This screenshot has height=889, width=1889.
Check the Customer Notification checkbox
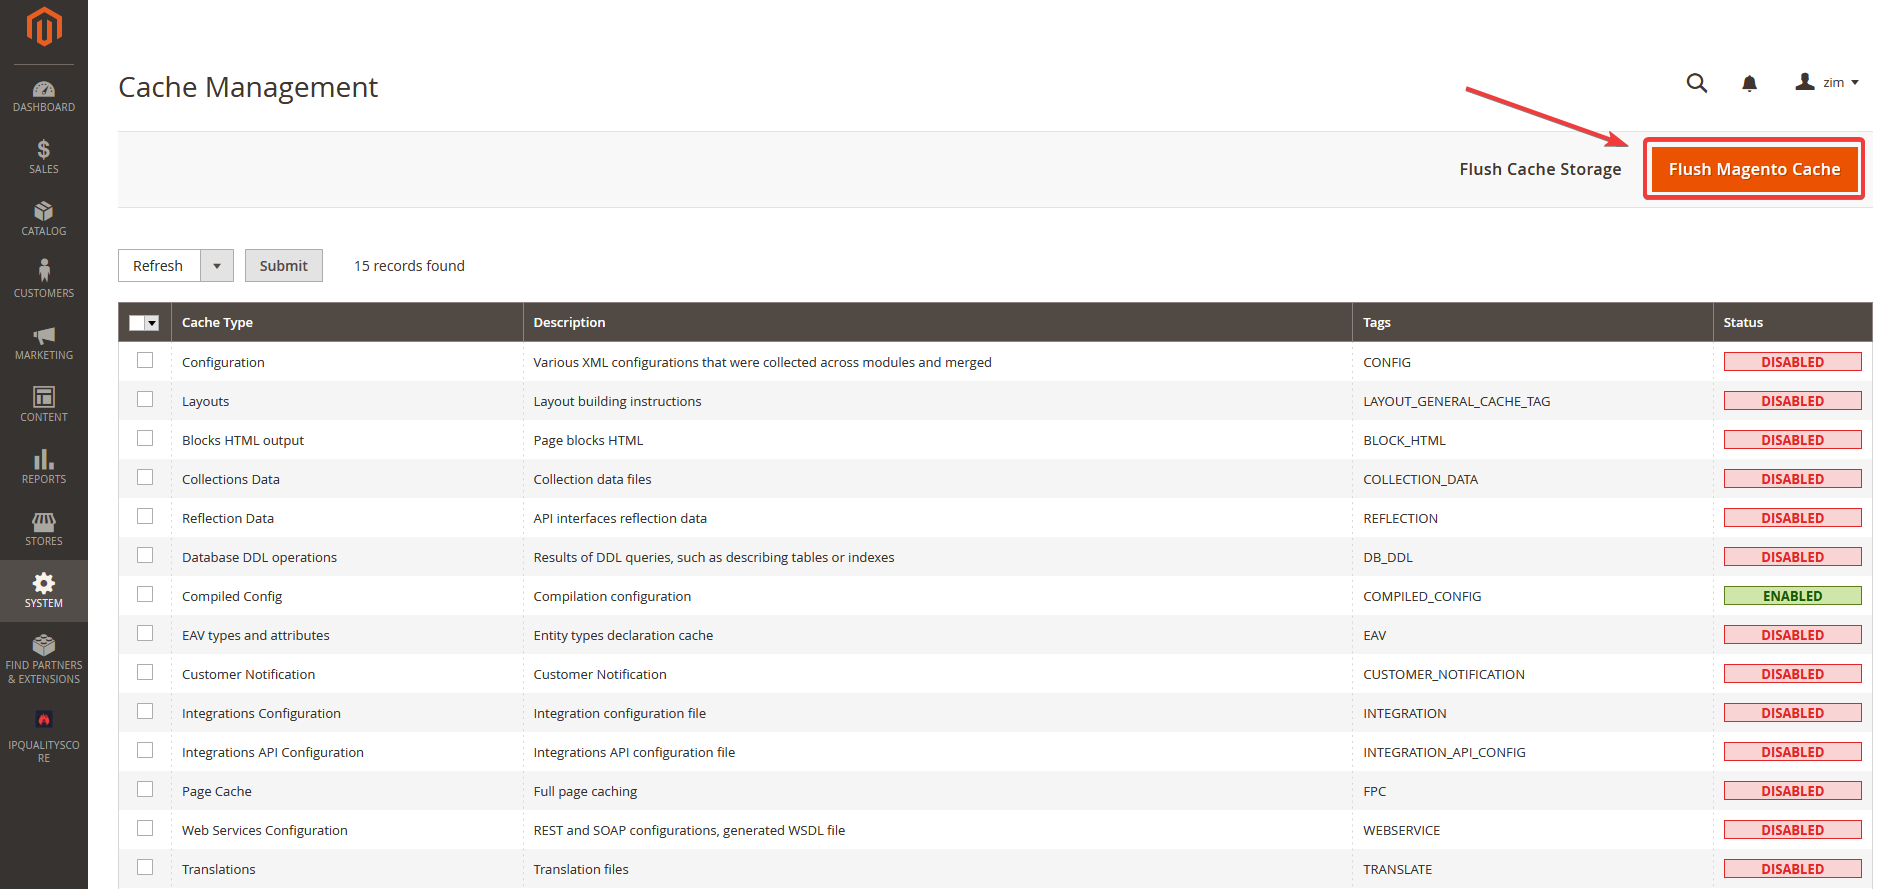pos(145,672)
